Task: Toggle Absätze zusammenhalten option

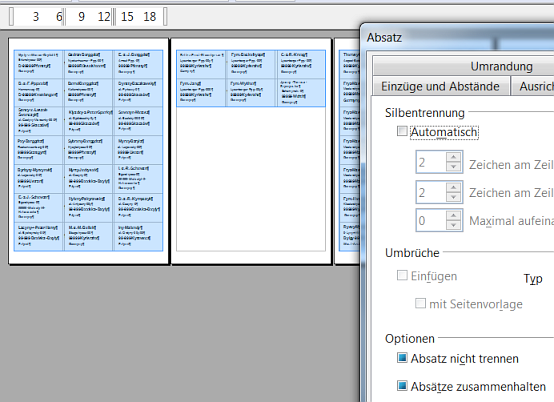Action: (x=402, y=385)
